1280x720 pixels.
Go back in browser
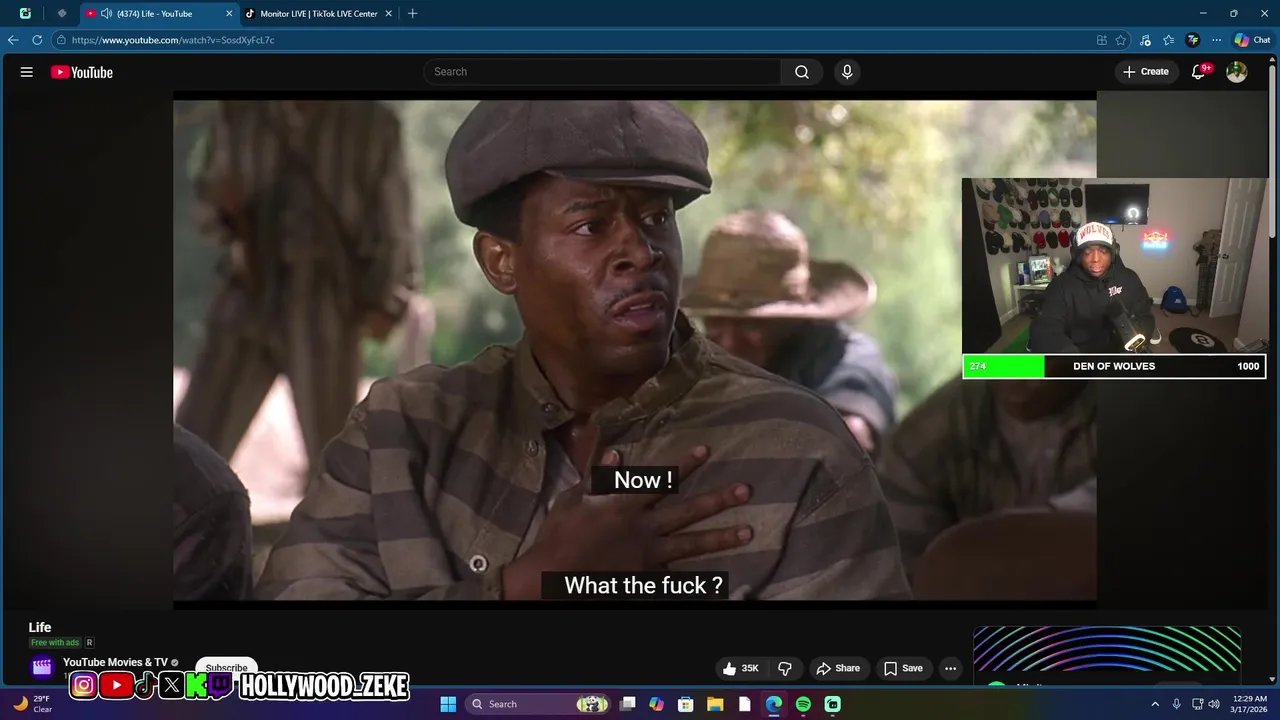pyautogui.click(x=13, y=40)
